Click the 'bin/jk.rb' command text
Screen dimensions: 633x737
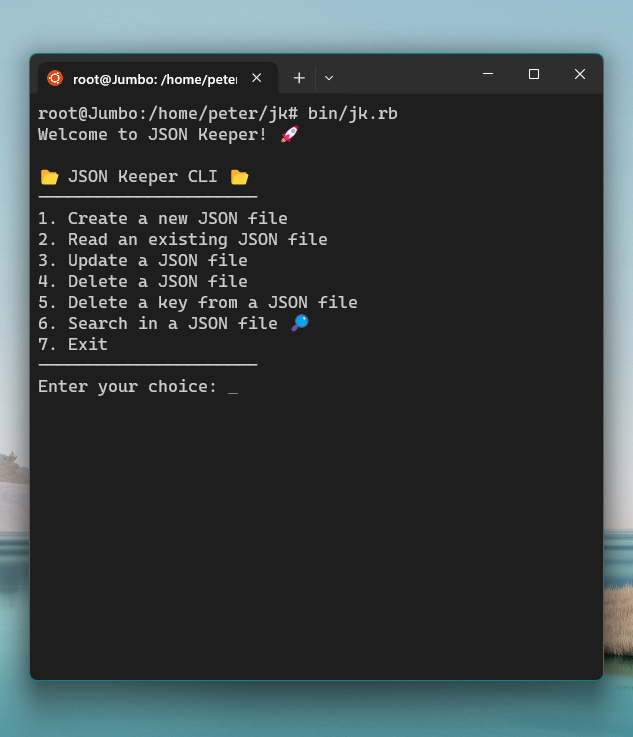pyautogui.click(x=352, y=113)
